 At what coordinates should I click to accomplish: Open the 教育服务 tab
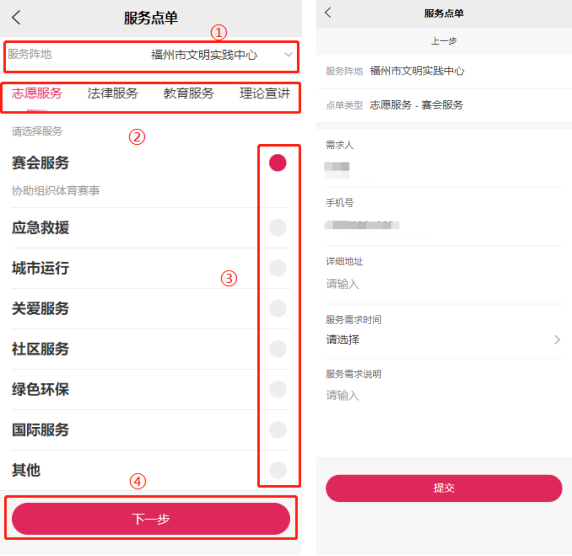click(188, 93)
